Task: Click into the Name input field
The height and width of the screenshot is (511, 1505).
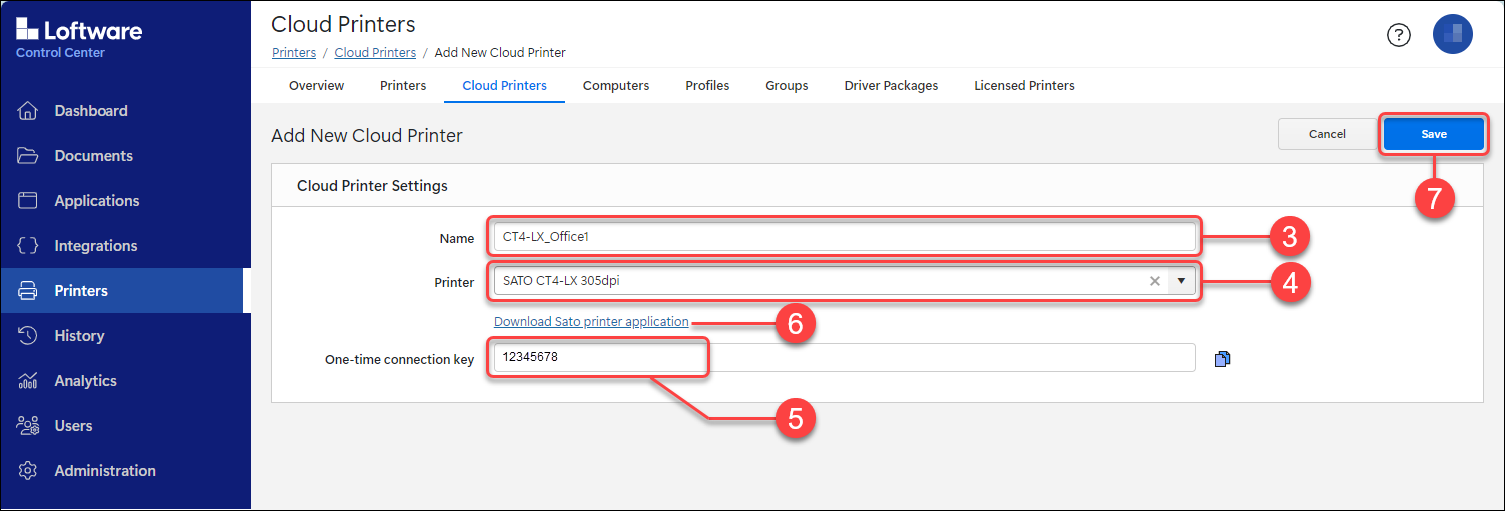Action: [x=844, y=237]
